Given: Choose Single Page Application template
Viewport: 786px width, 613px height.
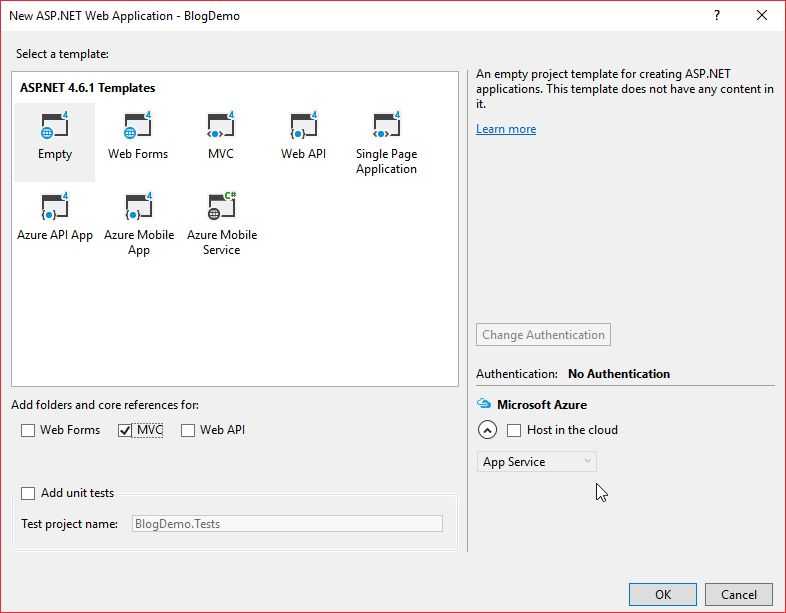Looking at the screenshot, I should click(x=386, y=126).
